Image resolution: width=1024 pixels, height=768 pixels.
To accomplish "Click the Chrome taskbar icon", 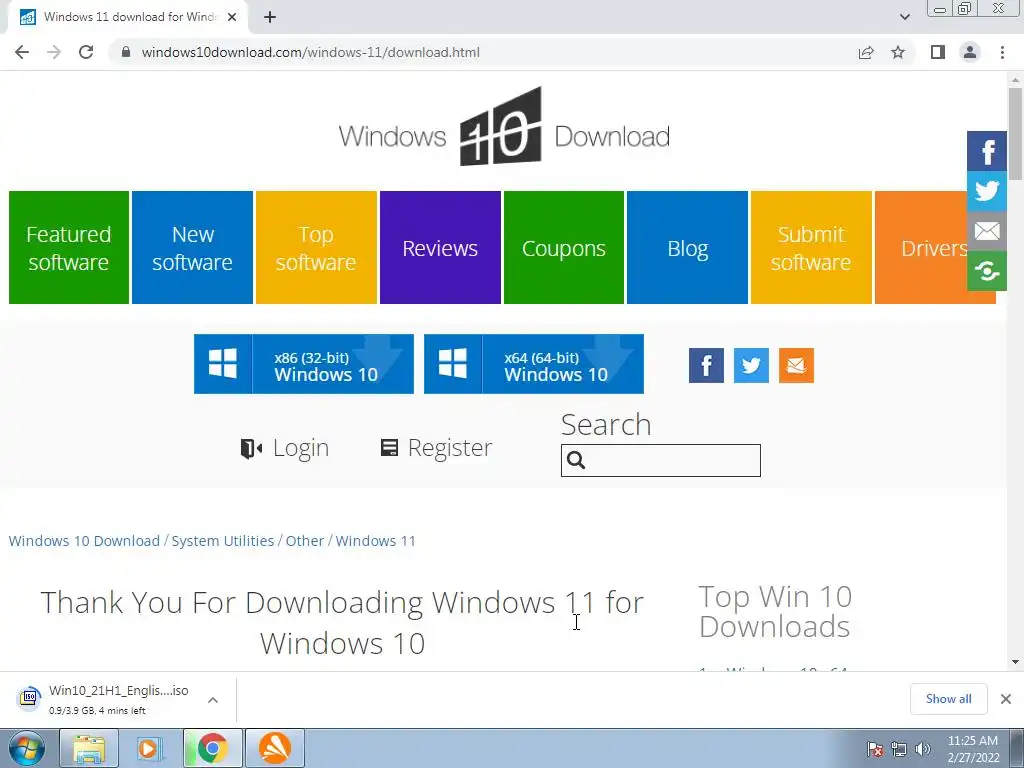I will pyautogui.click(x=212, y=748).
